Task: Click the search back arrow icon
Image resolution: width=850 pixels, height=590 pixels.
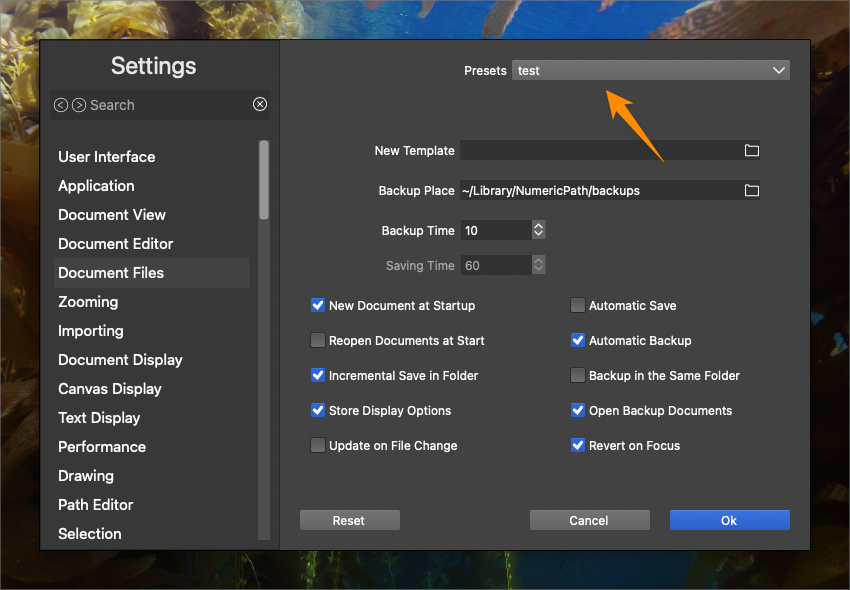Action: click(61, 105)
